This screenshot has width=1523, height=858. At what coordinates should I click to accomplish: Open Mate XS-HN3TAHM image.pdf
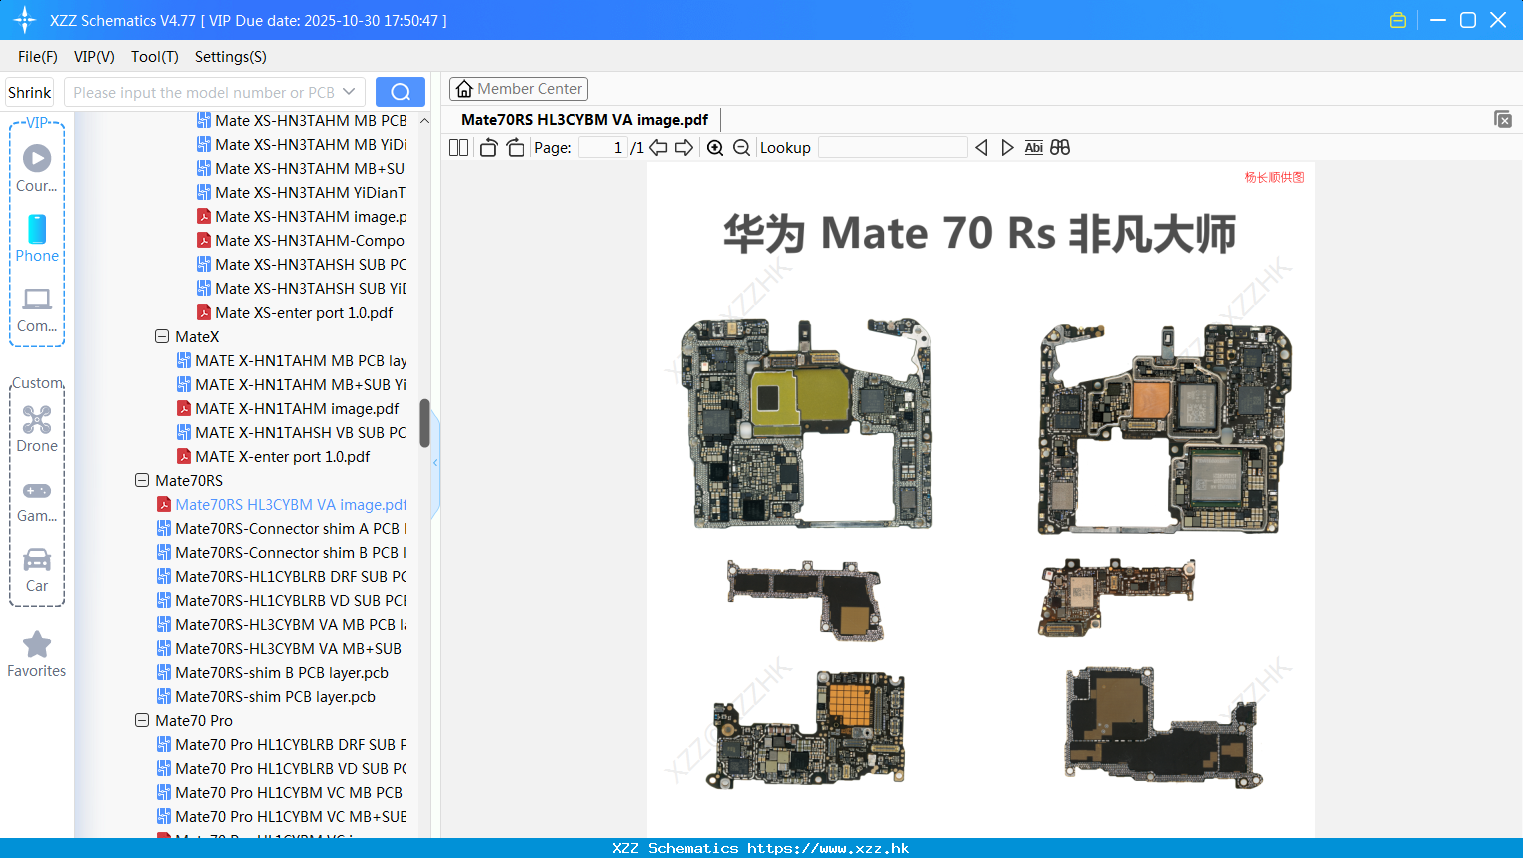[301, 217]
